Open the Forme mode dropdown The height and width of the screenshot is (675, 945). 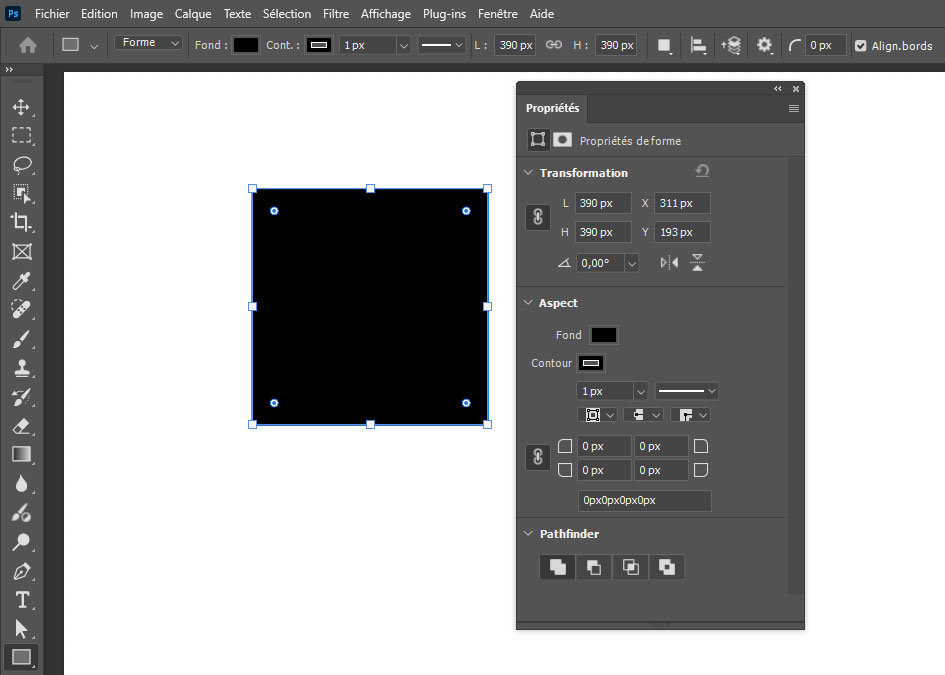149,43
